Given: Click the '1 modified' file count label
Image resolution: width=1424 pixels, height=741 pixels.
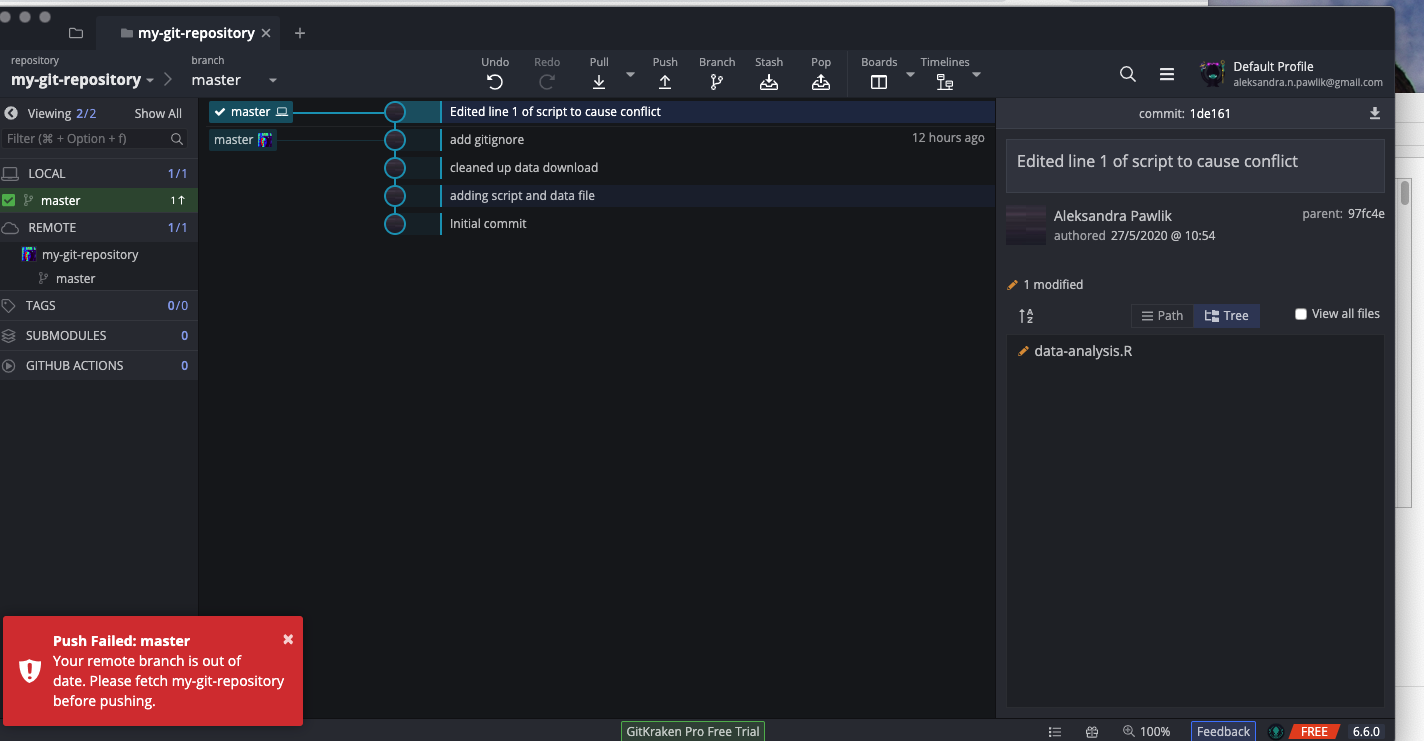Looking at the screenshot, I should pos(1053,285).
